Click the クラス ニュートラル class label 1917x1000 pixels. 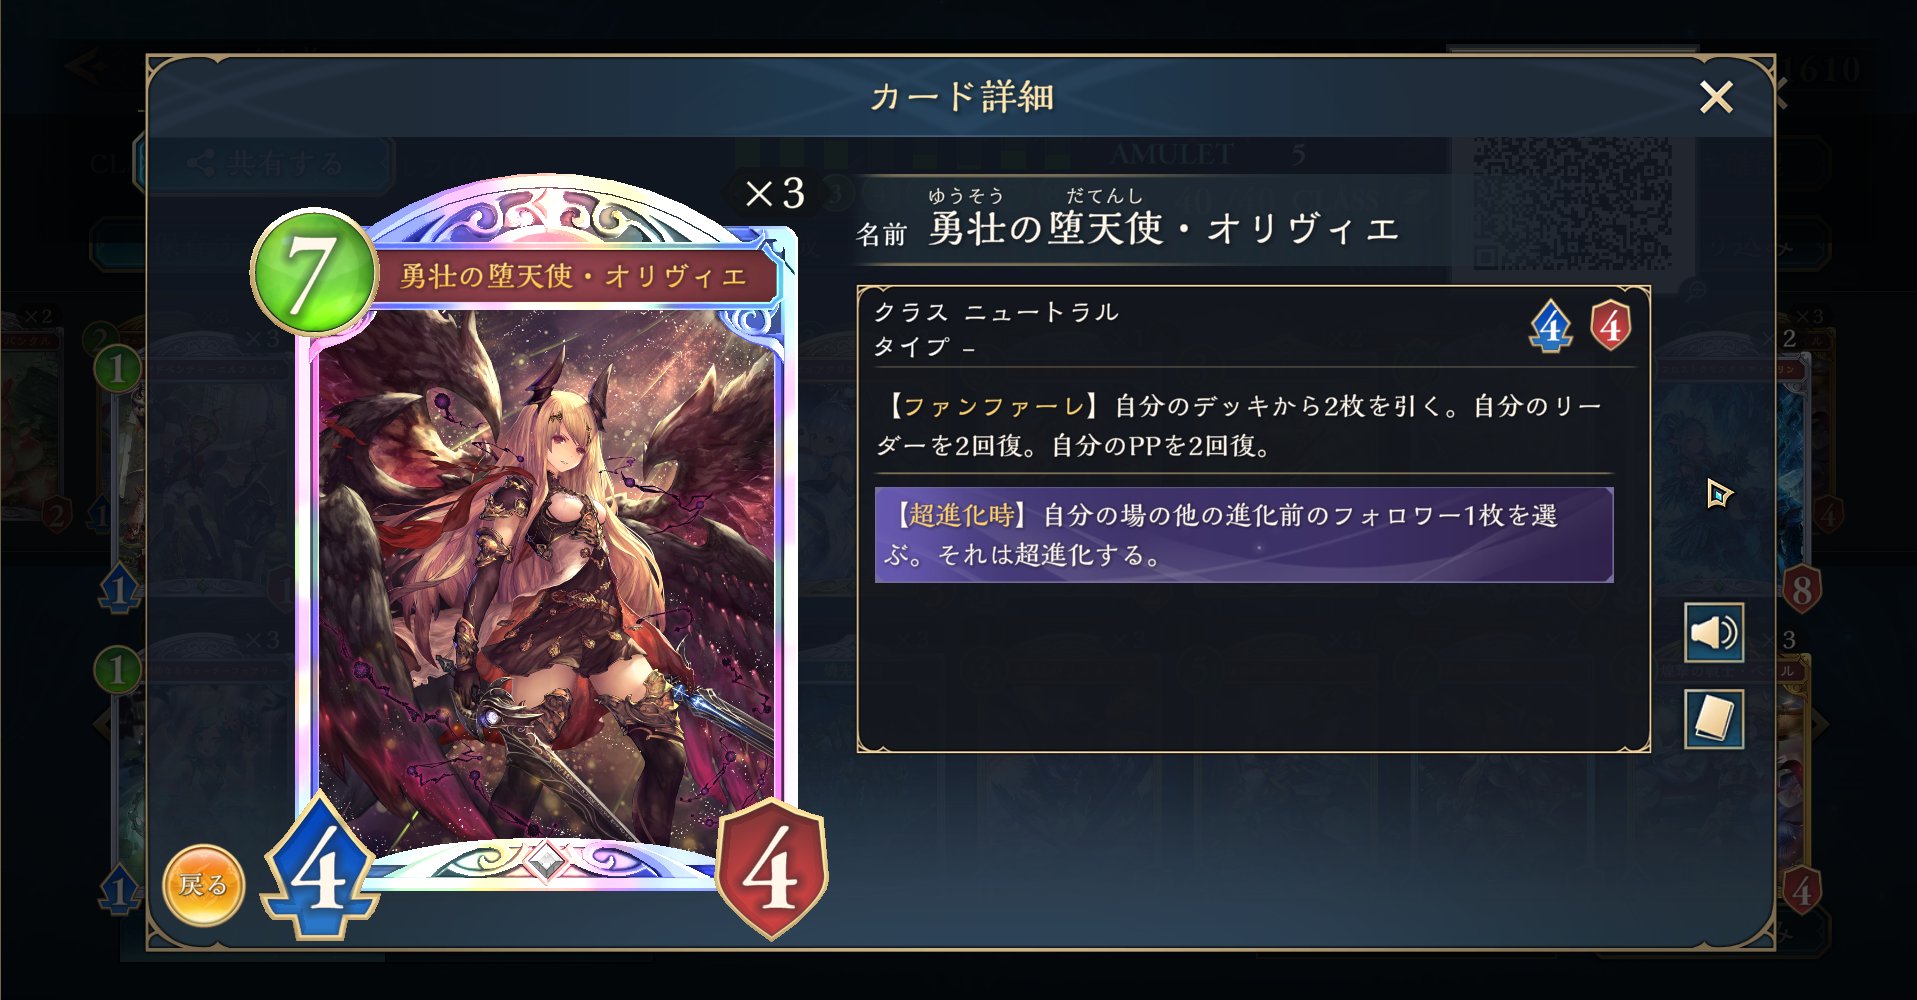pyautogui.click(x=996, y=312)
